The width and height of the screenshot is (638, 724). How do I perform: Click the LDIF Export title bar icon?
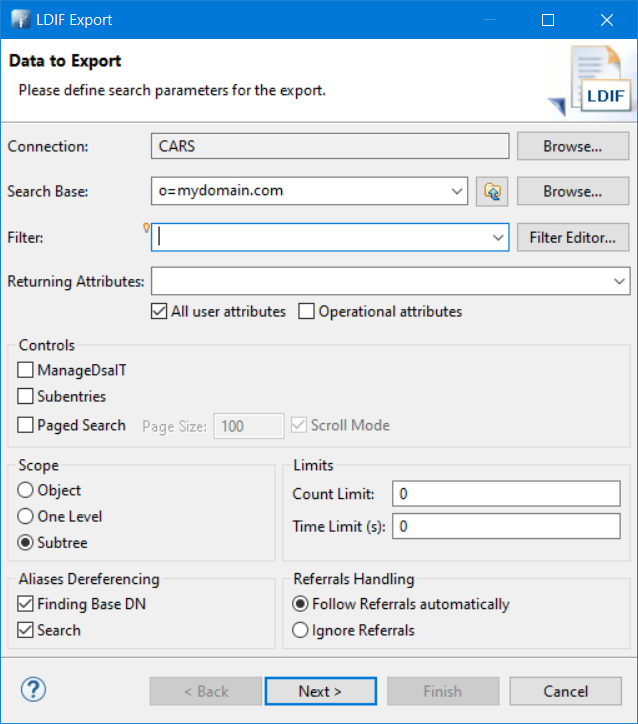tap(21, 20)
